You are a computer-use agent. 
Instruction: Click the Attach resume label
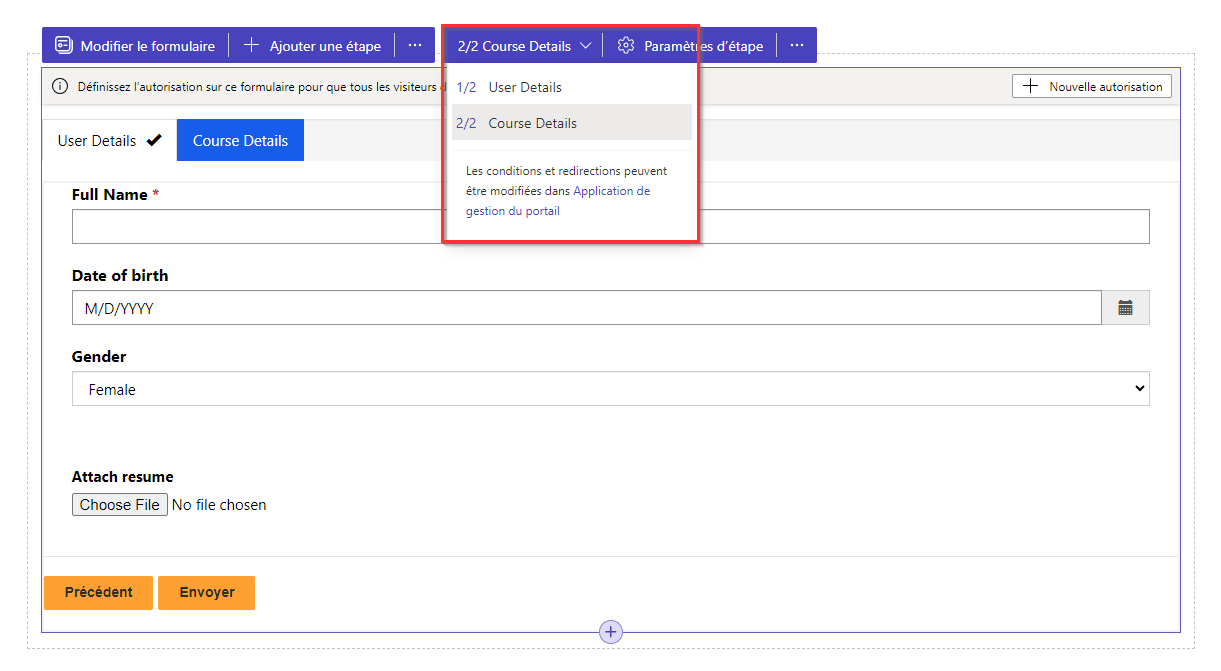(x=122, y=477)
